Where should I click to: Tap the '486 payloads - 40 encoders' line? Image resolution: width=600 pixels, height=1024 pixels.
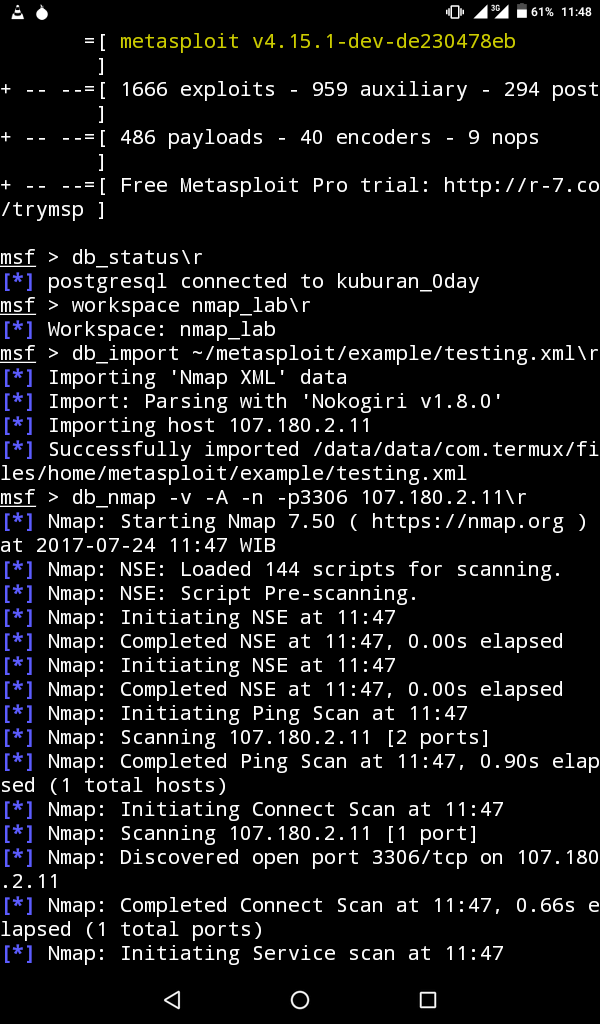(270, 138)
